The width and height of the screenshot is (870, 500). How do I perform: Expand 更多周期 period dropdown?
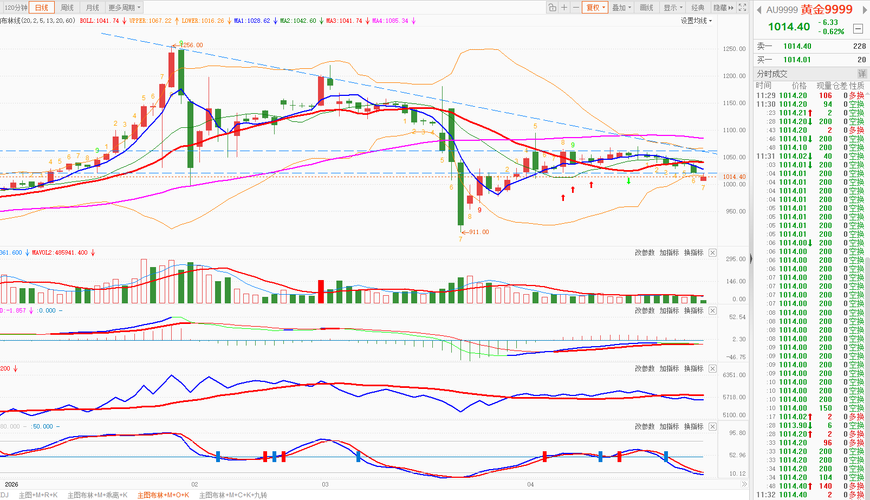point(124,7)
